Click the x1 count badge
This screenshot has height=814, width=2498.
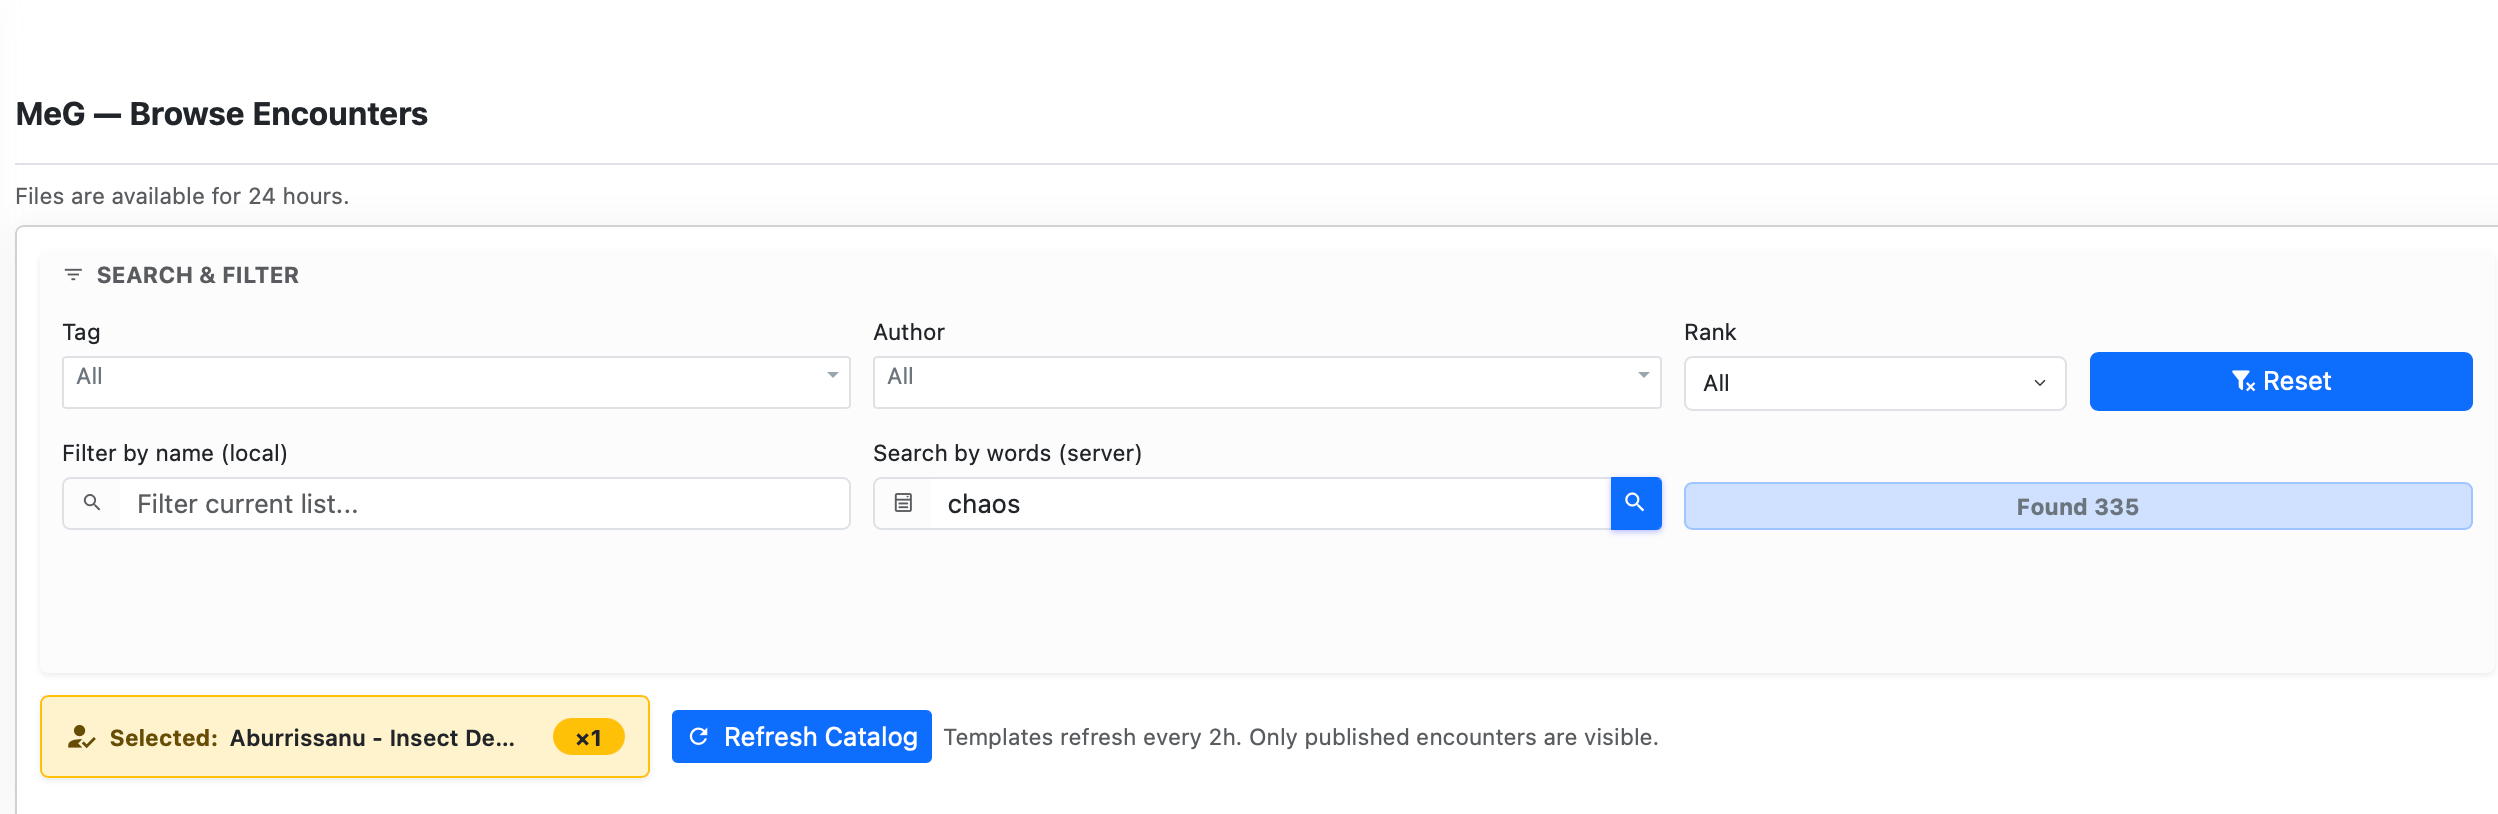pos(588,738)
